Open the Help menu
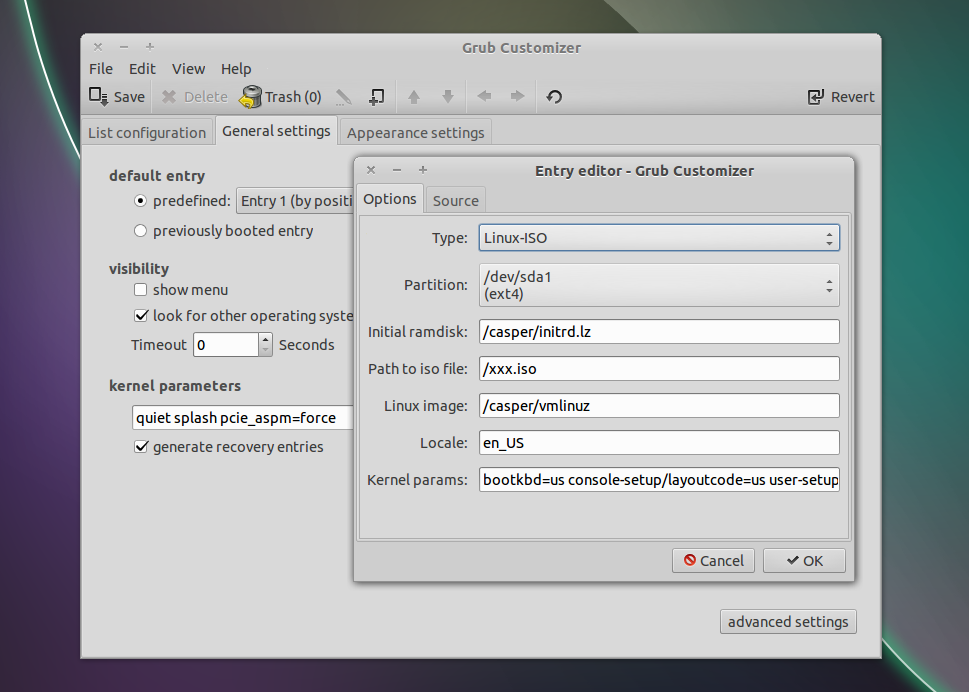Viewport: 969px width, 692px height. pyautogui.click(x=236, y=69)
